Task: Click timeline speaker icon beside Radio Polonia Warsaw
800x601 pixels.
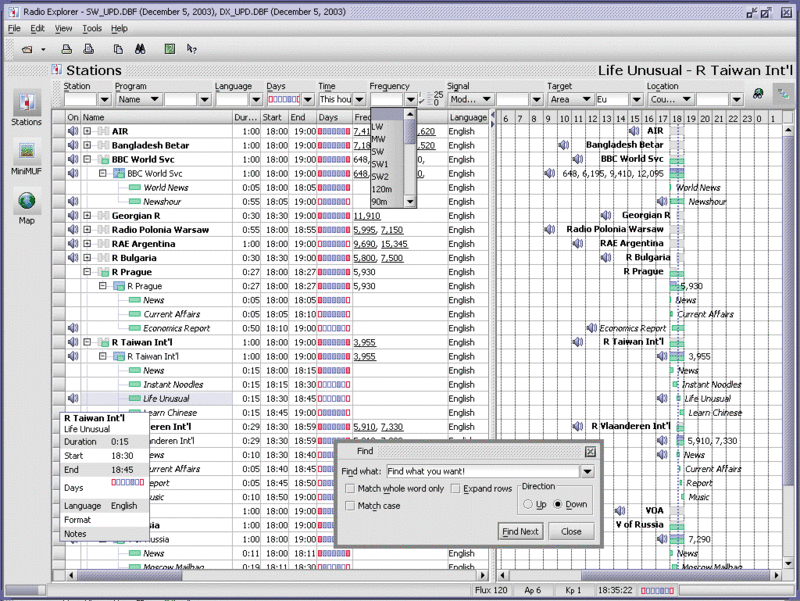Action: (x=549, y=230)
